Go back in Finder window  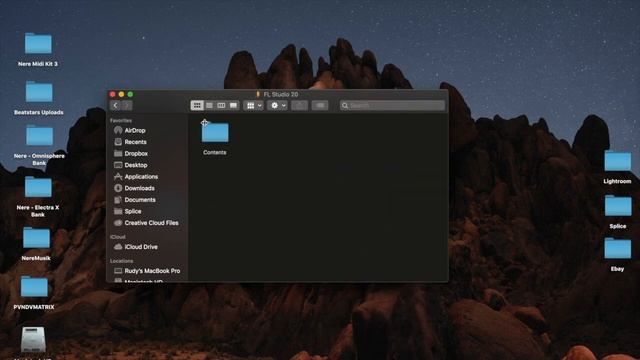(x=116, y=106)
